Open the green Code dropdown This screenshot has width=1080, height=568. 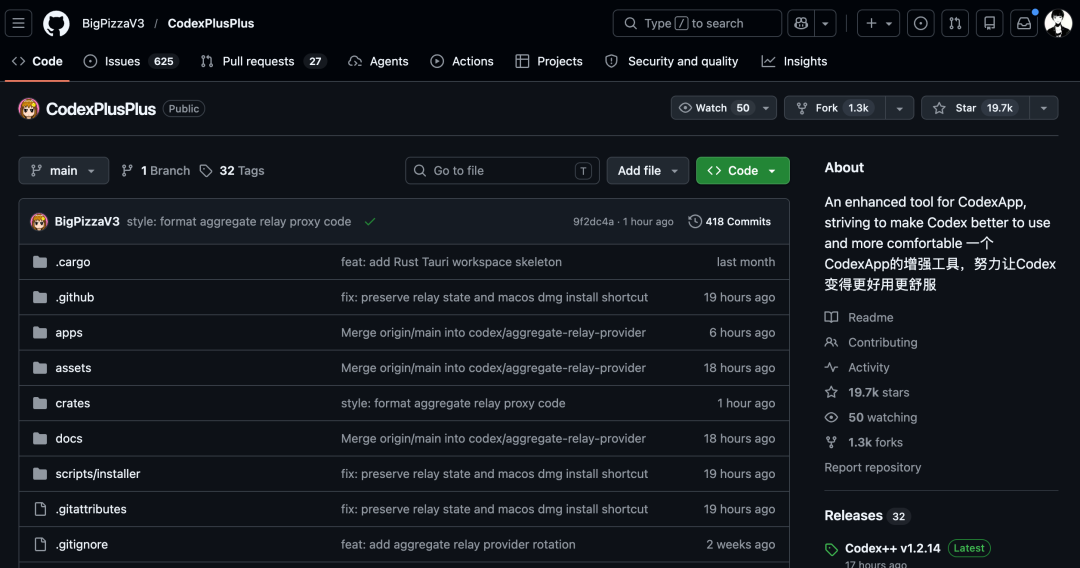(x=742, y=171)
